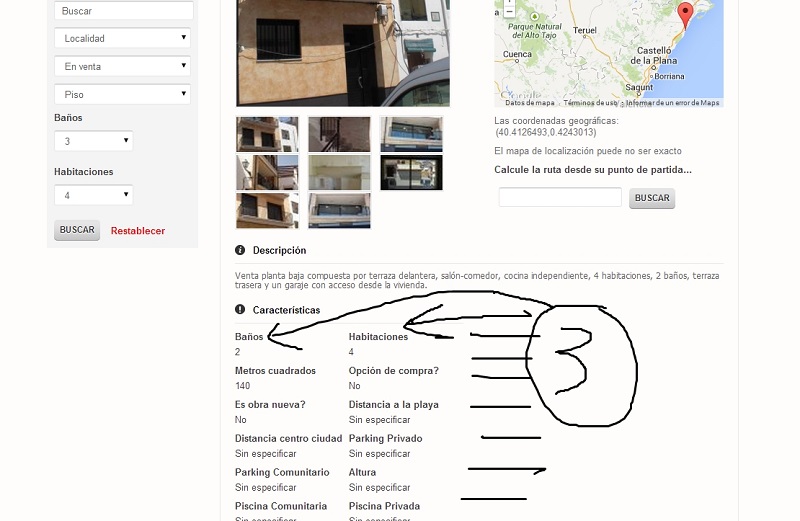Click the Características exclamation icon
Viewport: 800px width, 521px height.
tap(240, 309)
